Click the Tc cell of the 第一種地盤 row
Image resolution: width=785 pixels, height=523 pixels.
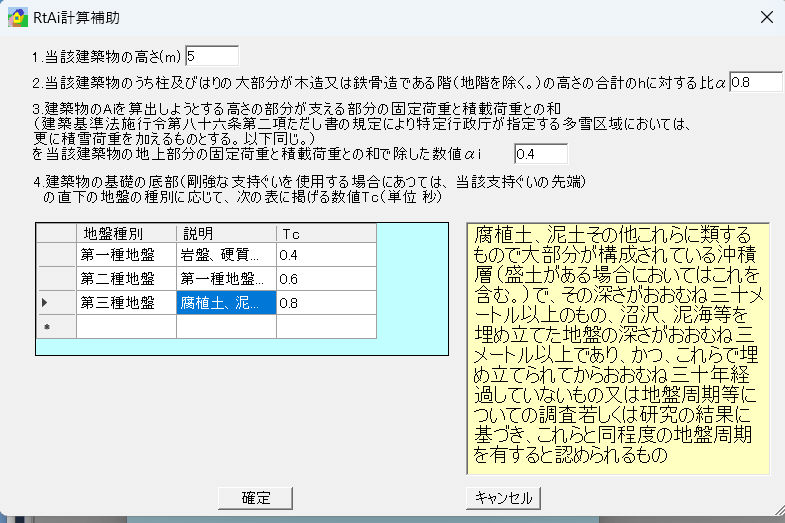point(326,256)
